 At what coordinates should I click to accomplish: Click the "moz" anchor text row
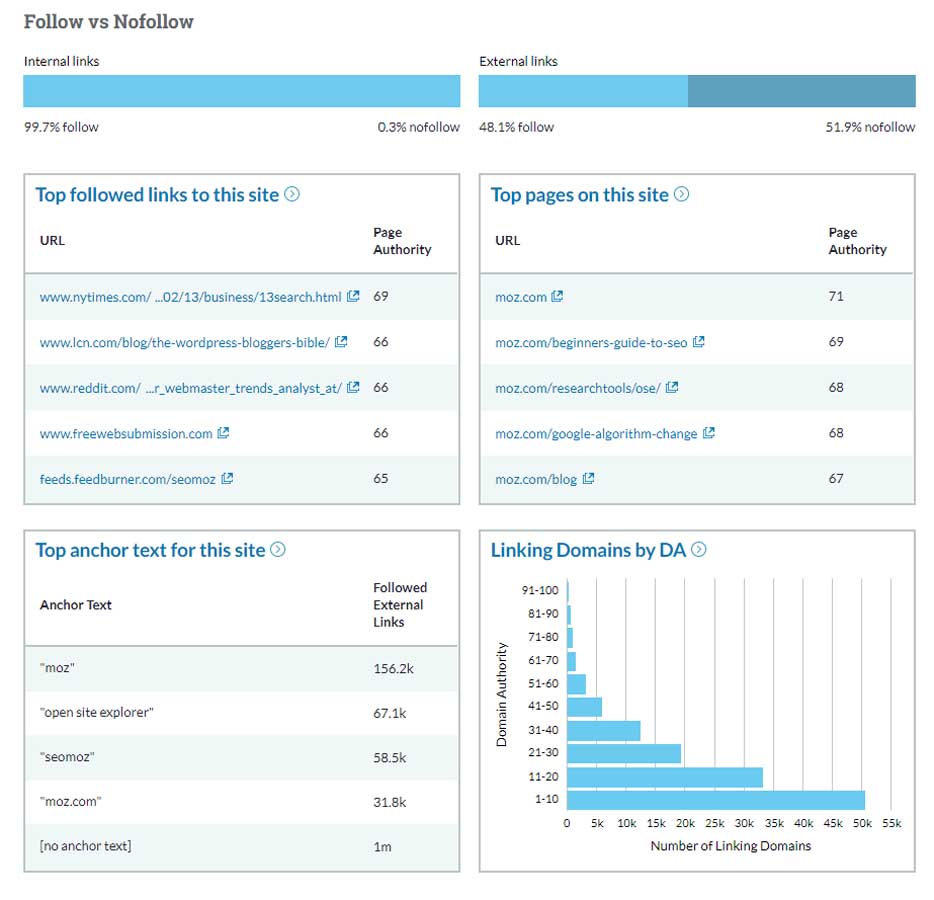[241, 668]
